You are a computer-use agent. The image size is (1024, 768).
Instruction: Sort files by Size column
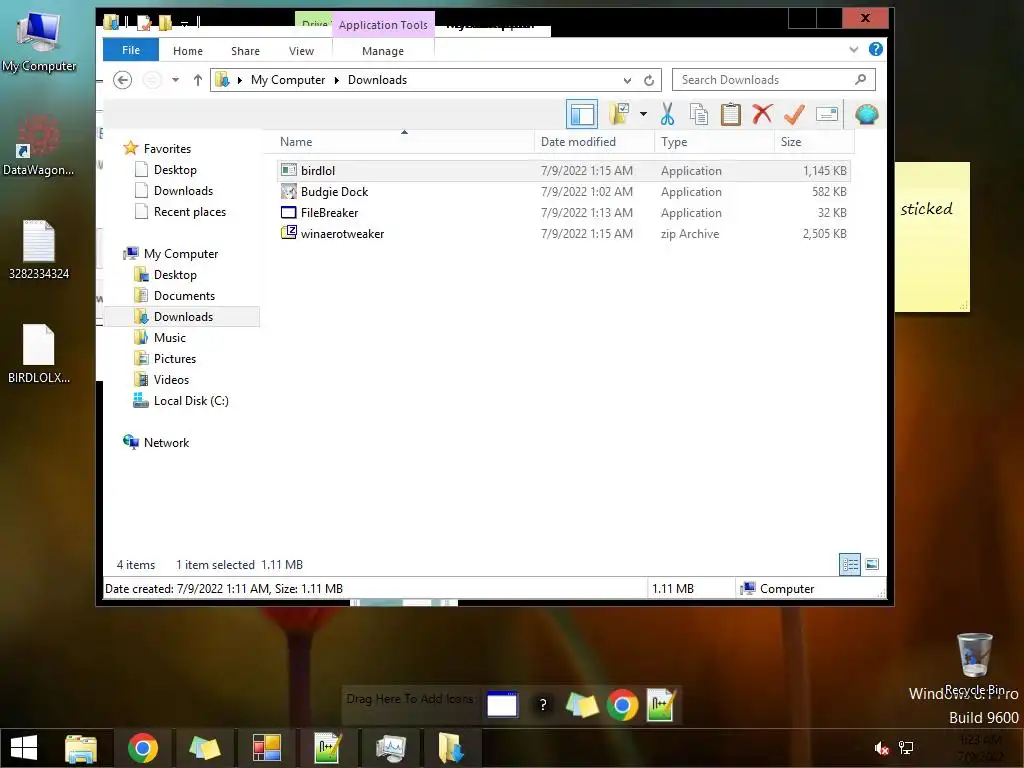click(x=814, y=142)
